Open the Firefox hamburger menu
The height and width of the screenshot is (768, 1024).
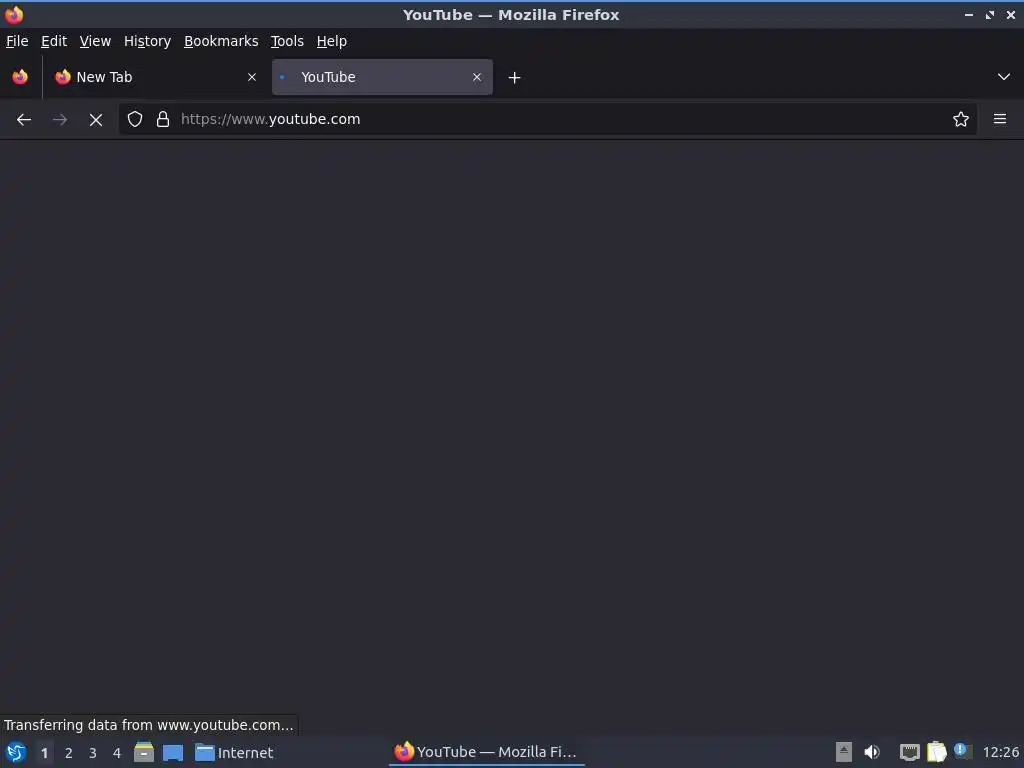coord(1000,119)
